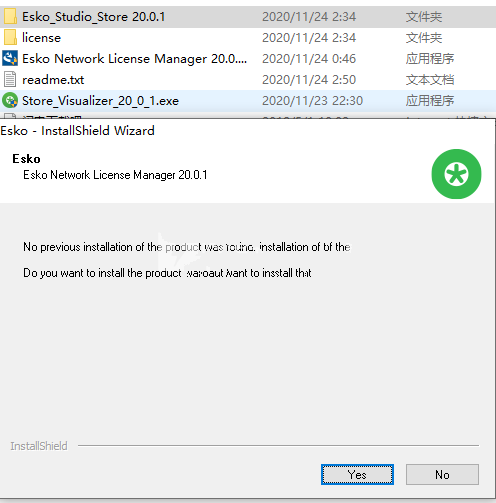Click the readme.txt document icon

(x=10, y=79)
